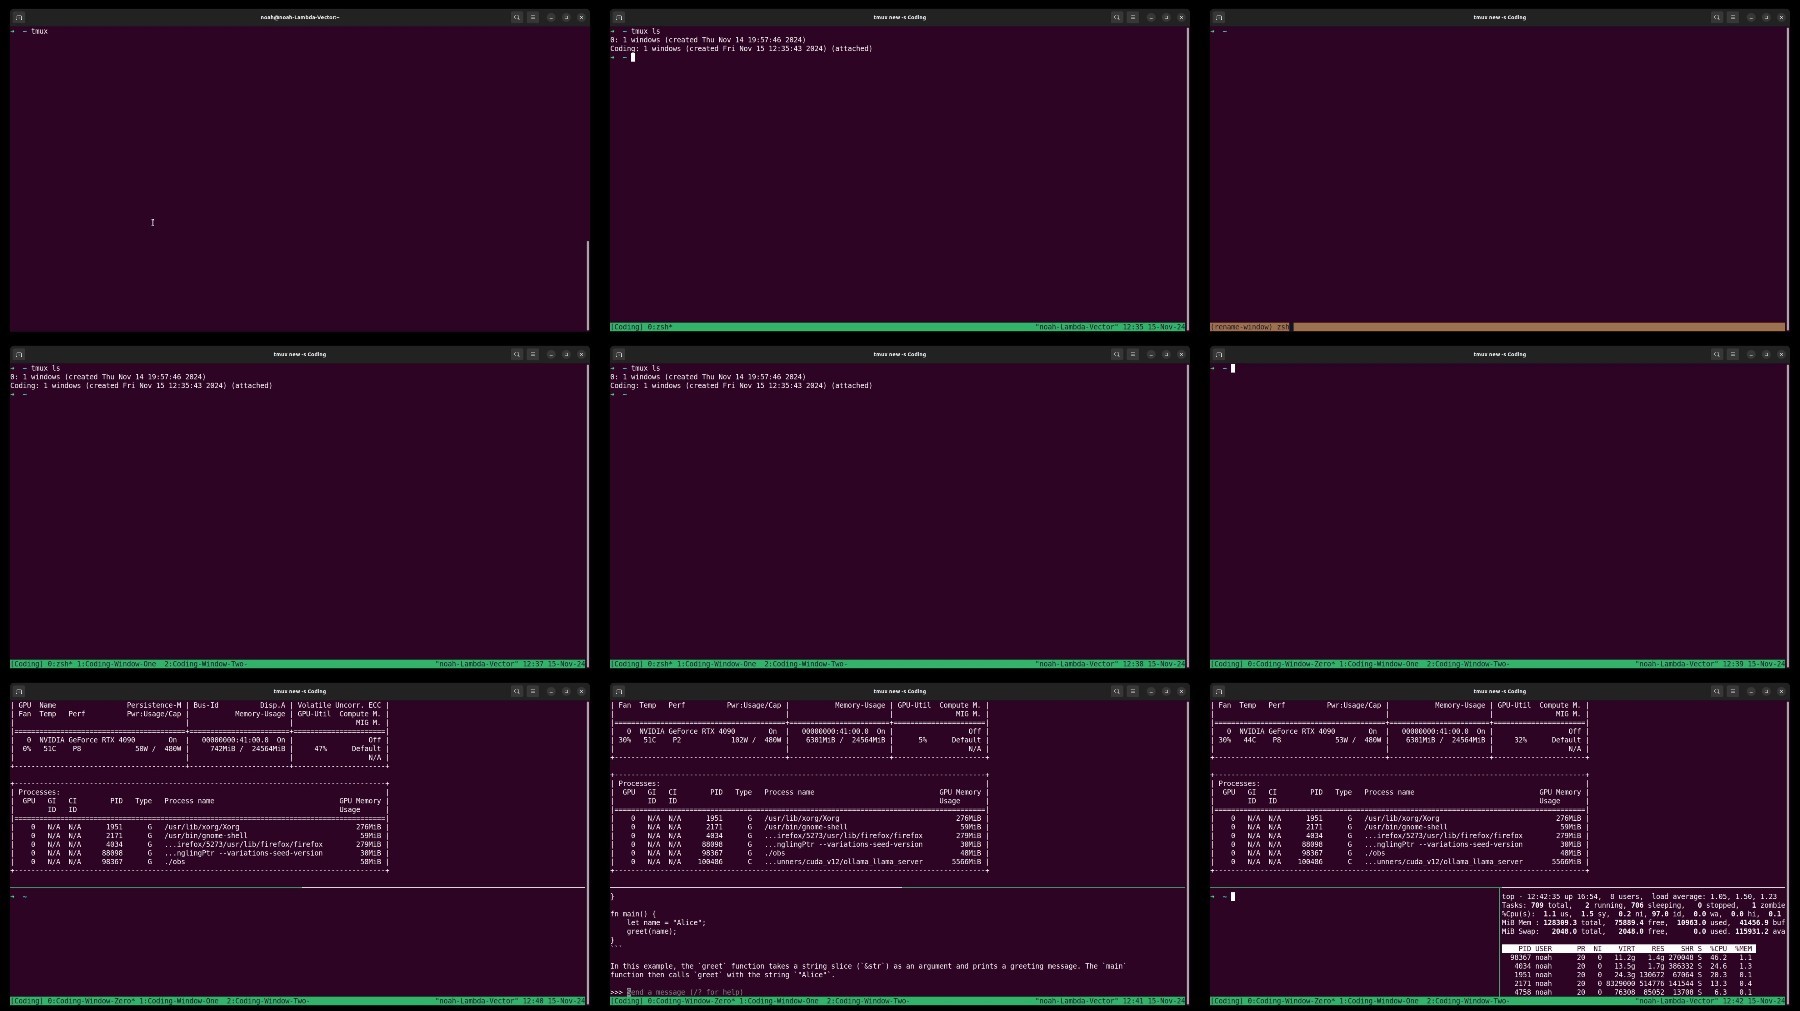Click the new-tab icon in the noah@noah-Lambda-Vector terminal
1800x1011 pixels.
click(x=19, y=17)
